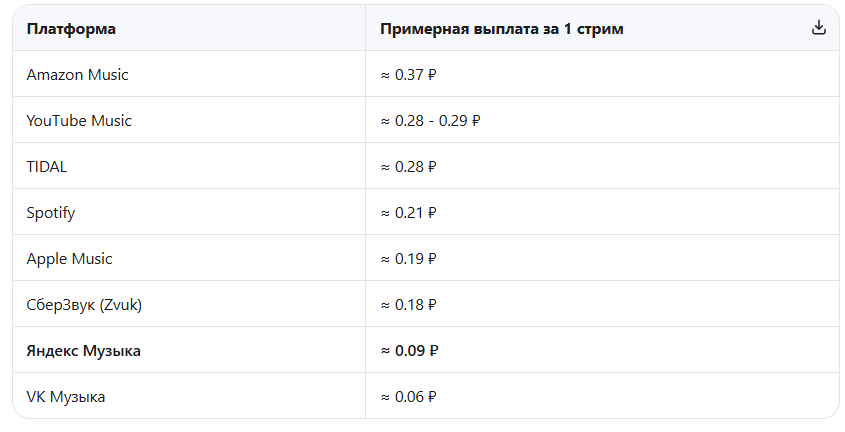Screen dimensions: 845x432
Task: Click empty space in Spotify payout row
Action: pos(636,213)
